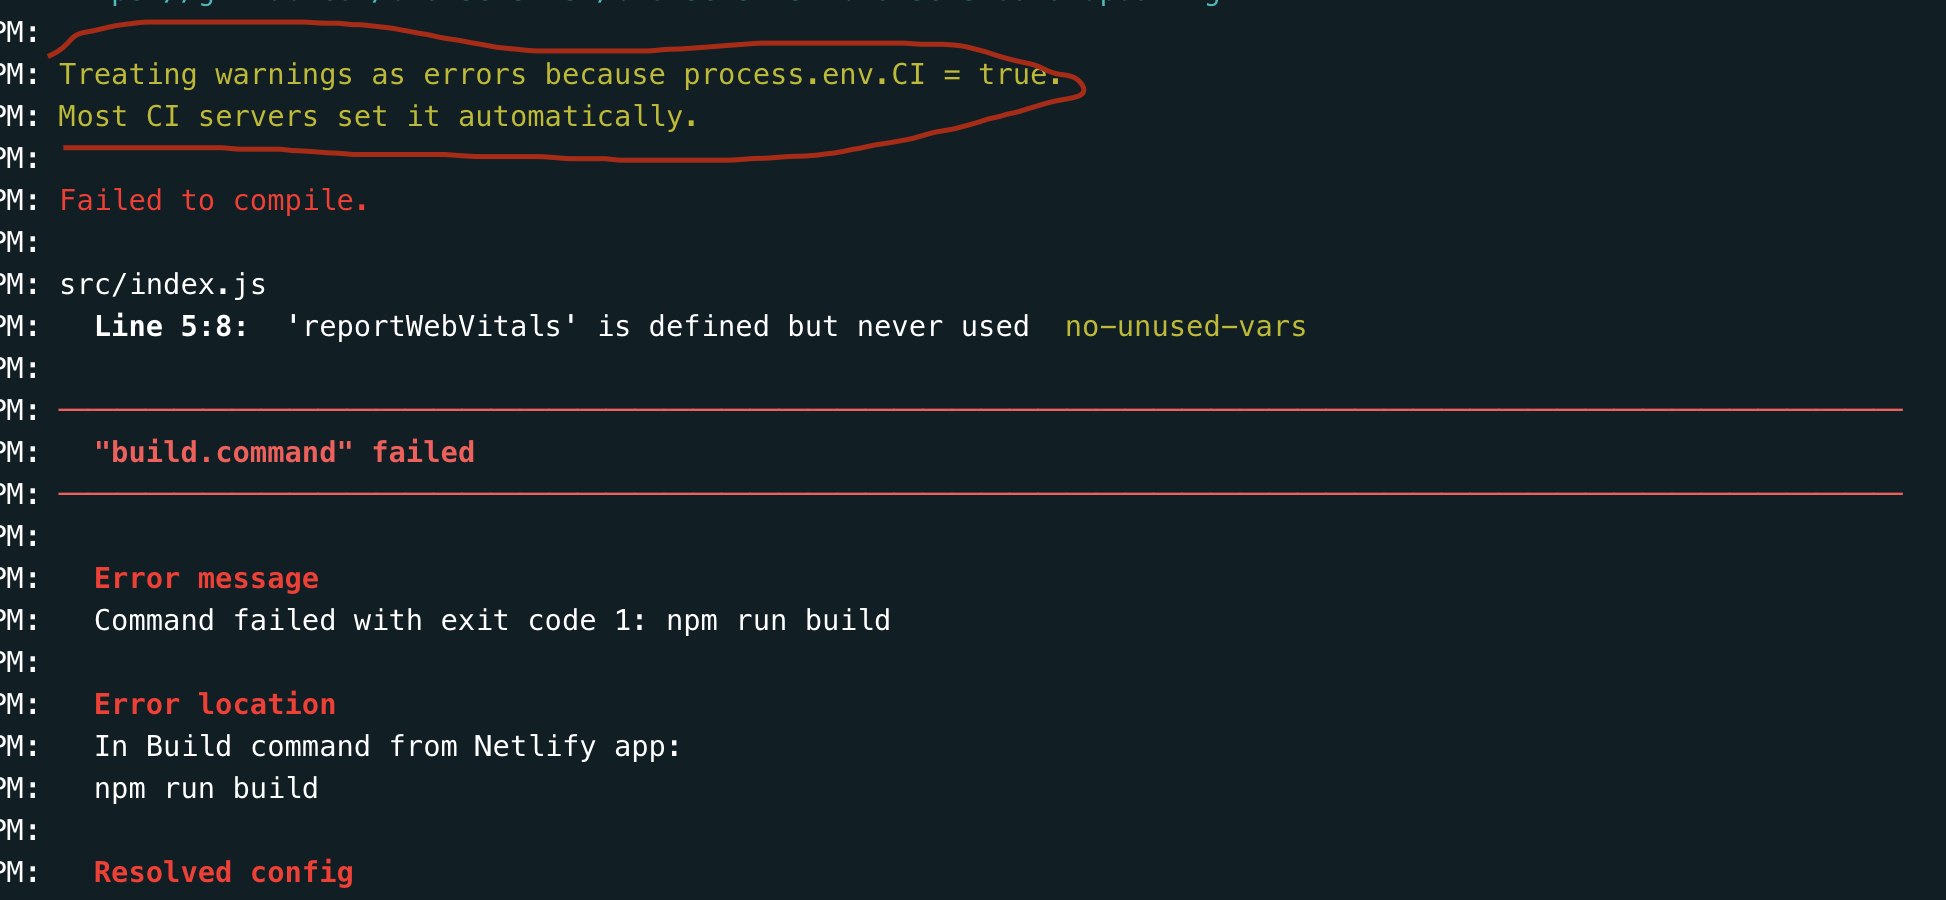Click the '"build.command"' text in the failure header

tap(223, 453)
